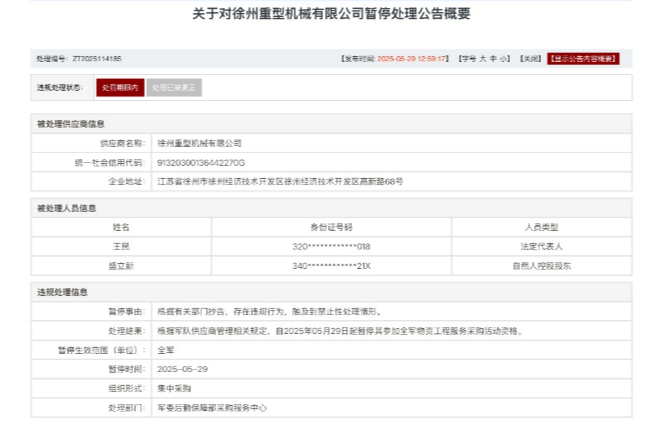662x441 pixels.
Task: Click the publish time 2025-05-29 timestamp
Action: click(419, 59)
